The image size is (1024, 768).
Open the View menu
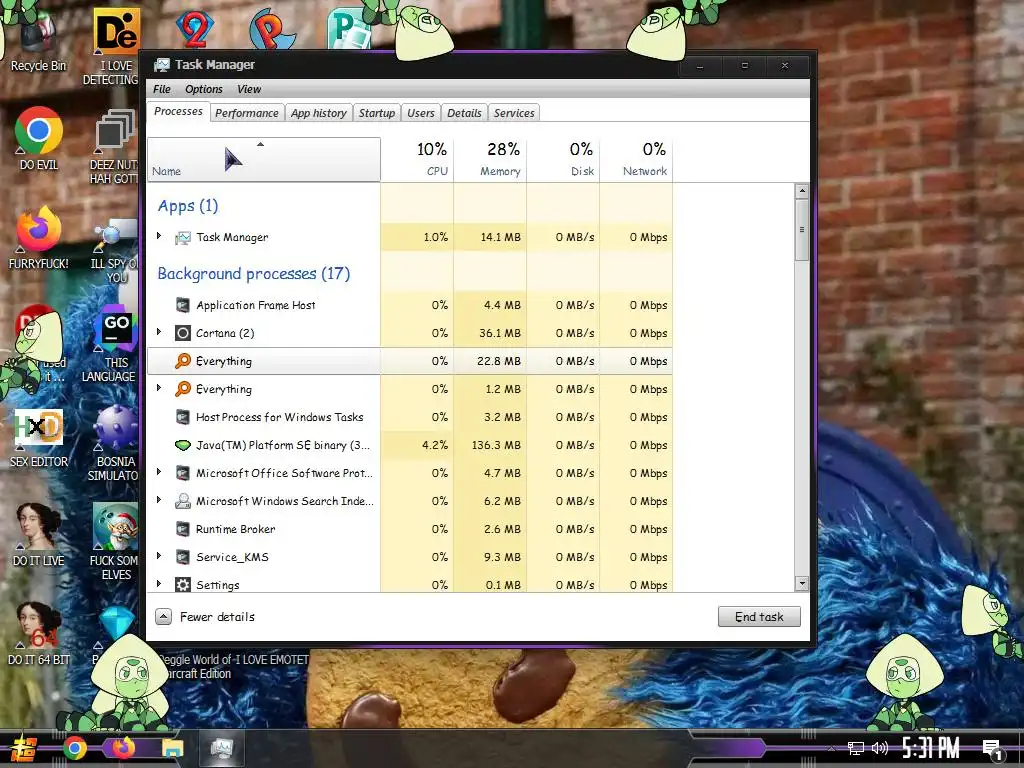[x=249, y=89]
